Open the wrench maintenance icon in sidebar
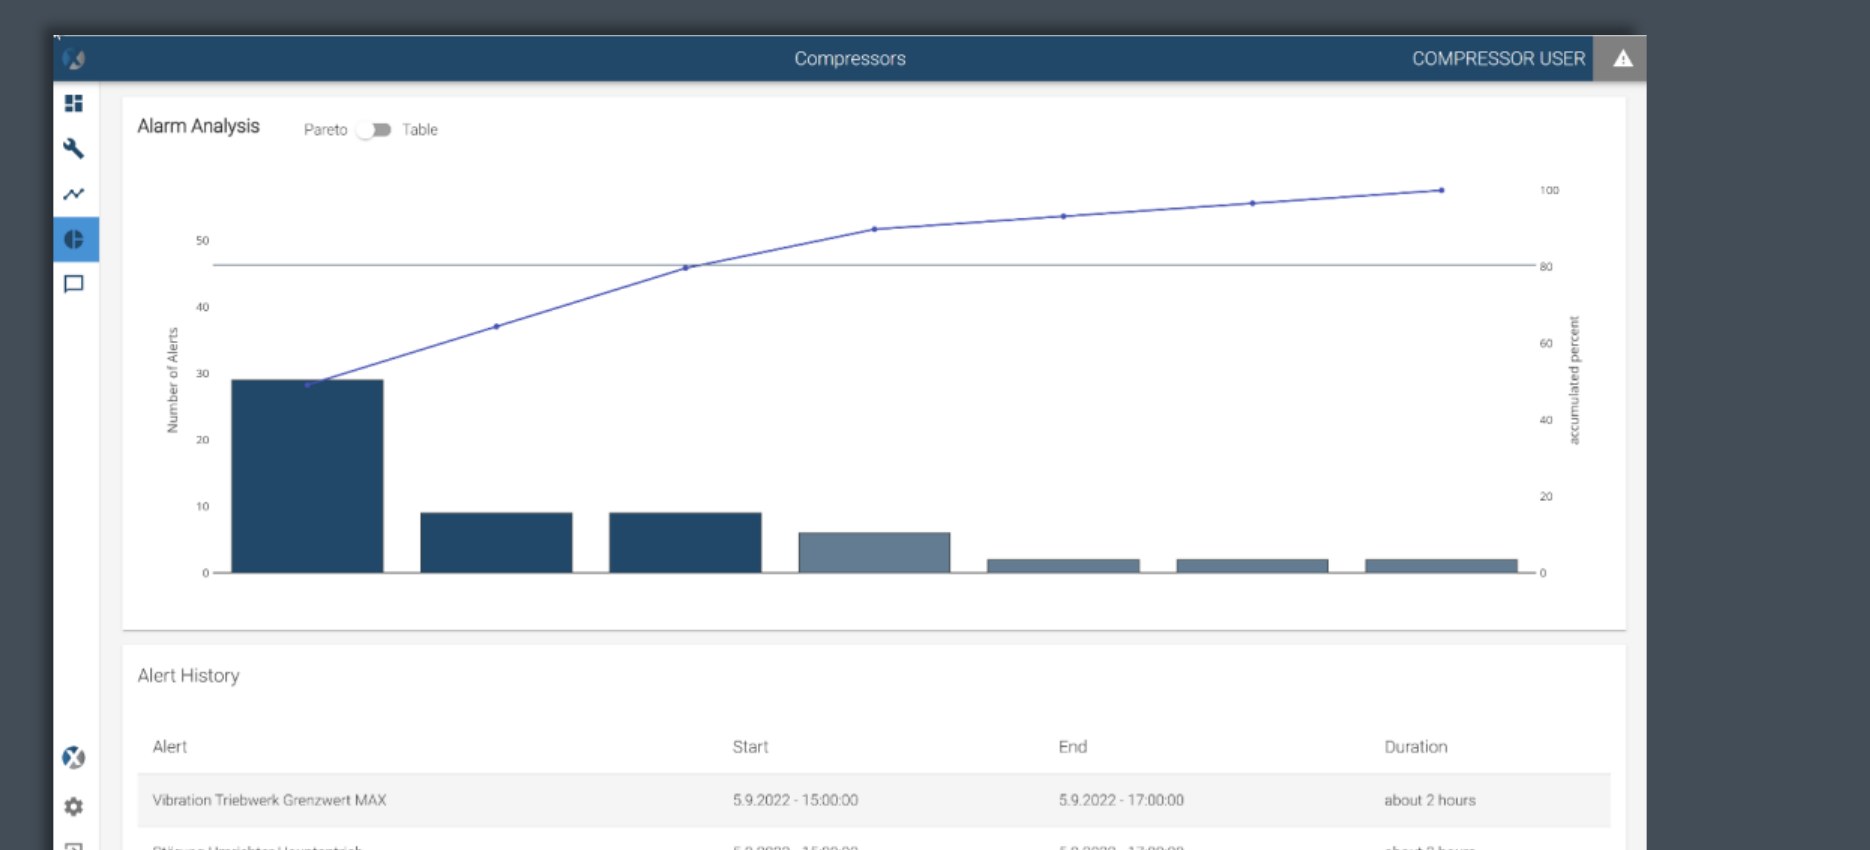Screen dimensions: 1870x850 (x=74, y=149)
